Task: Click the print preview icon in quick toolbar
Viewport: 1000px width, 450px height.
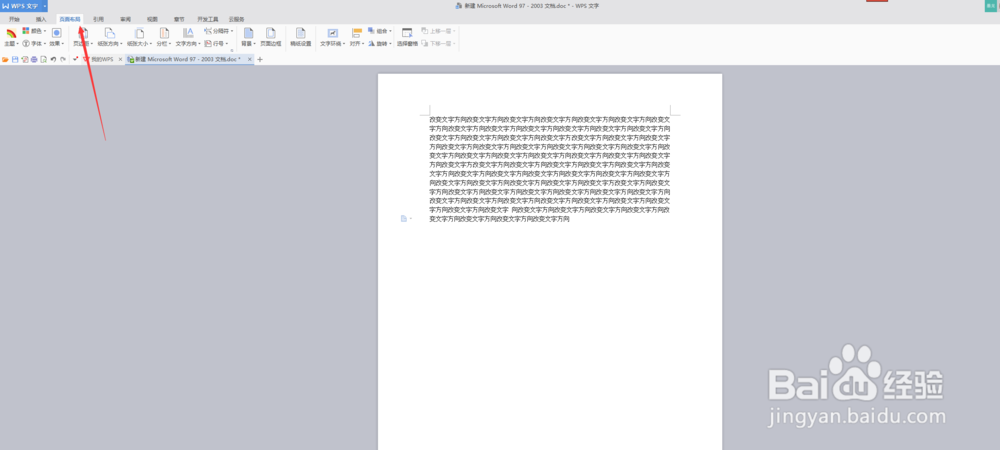Action: (43, 59)
